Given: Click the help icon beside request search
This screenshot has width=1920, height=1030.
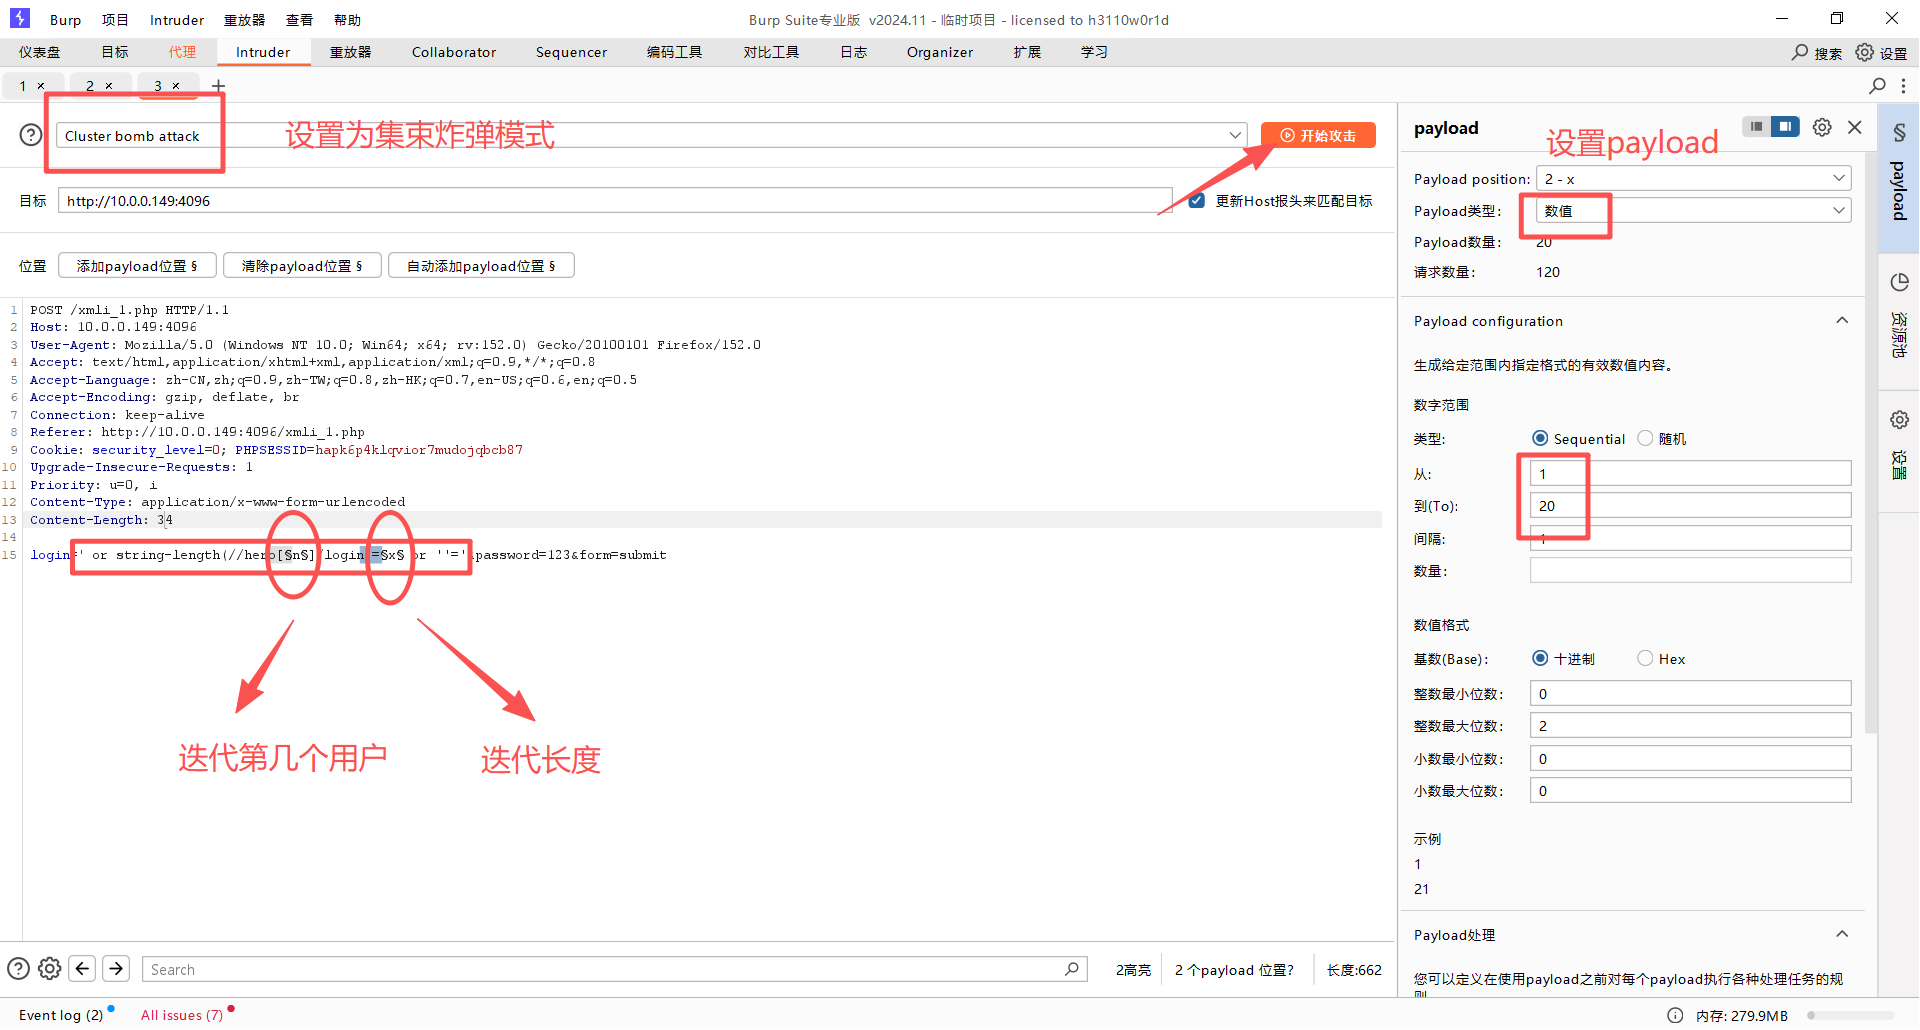Looking at the screenshot, I should point(18,968).
